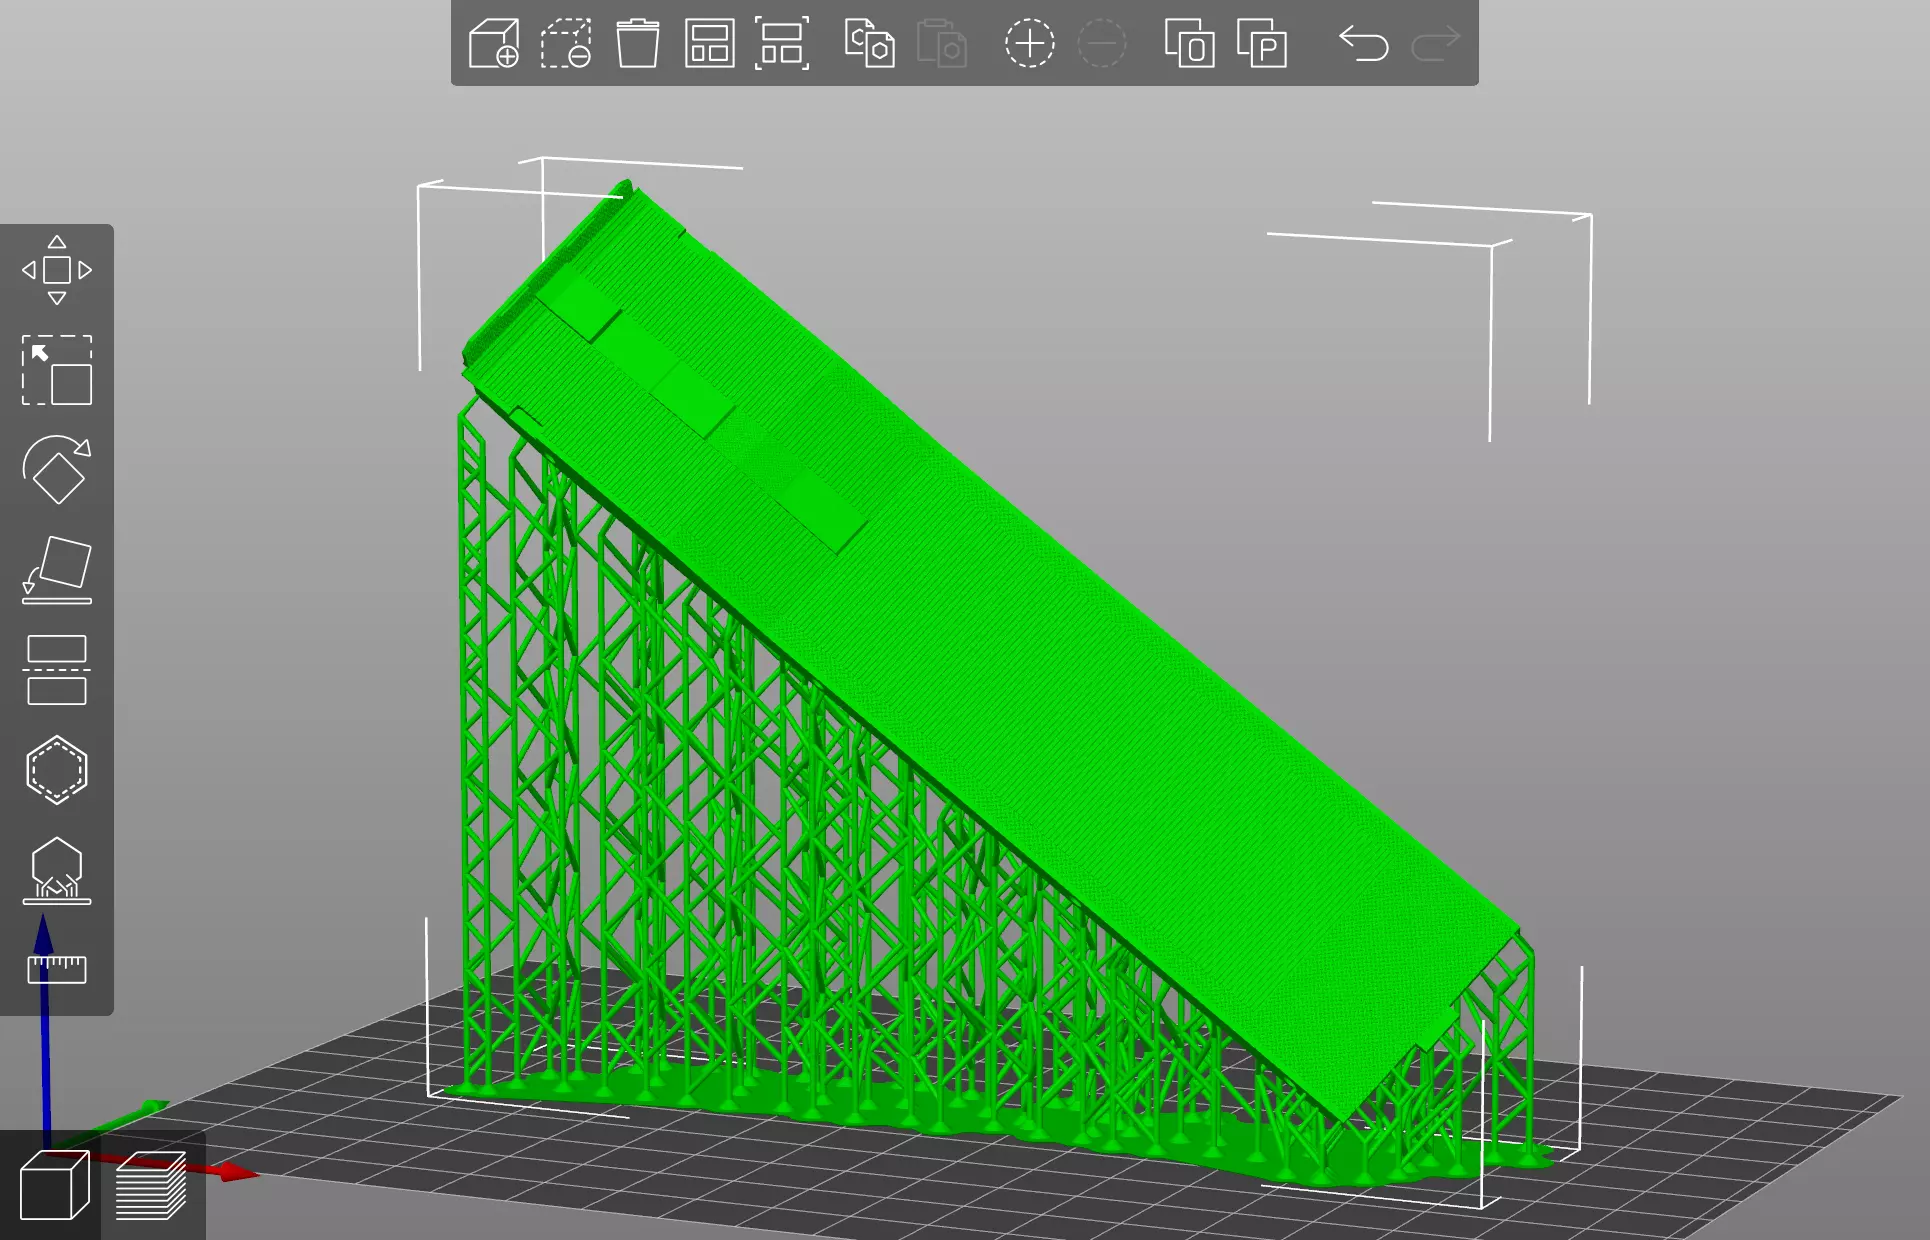Activate Place on face tool
This screenshot has width=1930, height=1240.
(57, 570)
